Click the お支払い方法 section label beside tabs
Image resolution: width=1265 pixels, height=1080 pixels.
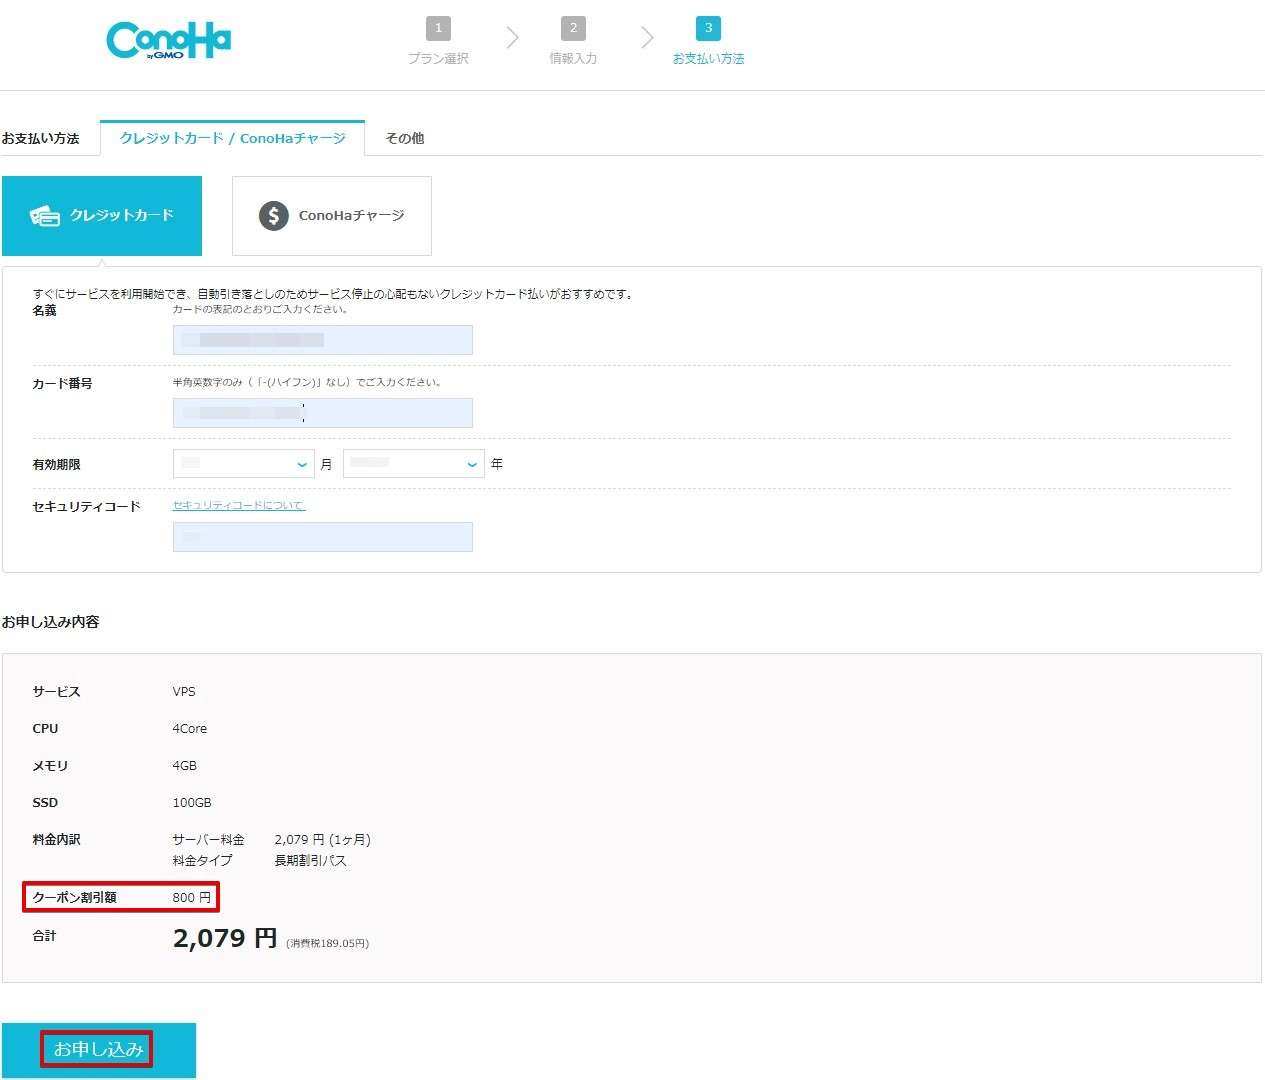pos(41,138)
